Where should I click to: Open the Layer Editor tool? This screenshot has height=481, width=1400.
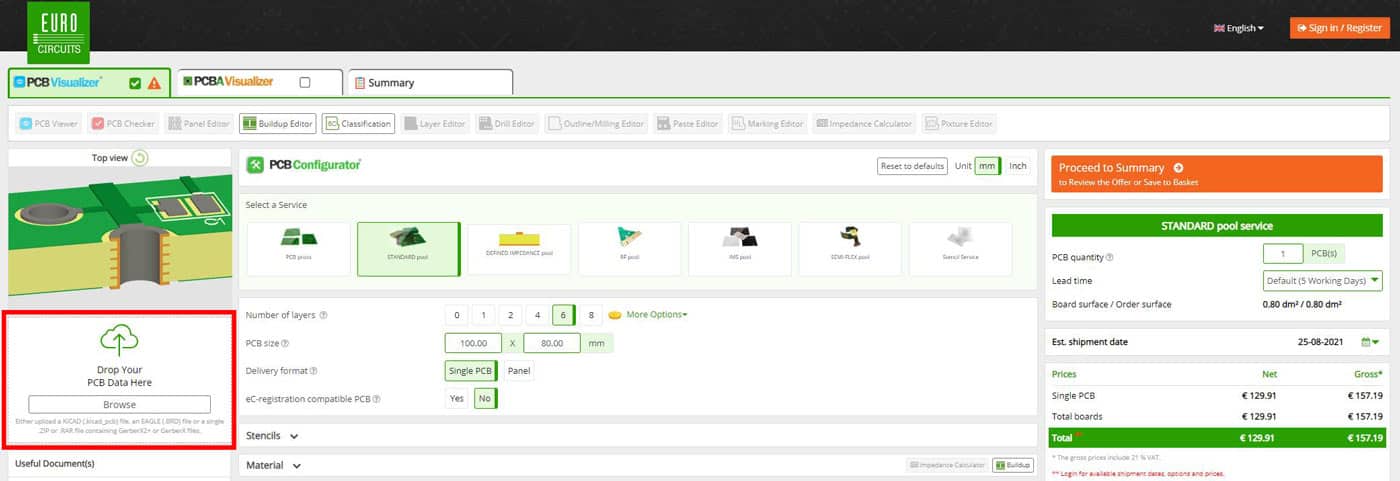click(434, 124)
